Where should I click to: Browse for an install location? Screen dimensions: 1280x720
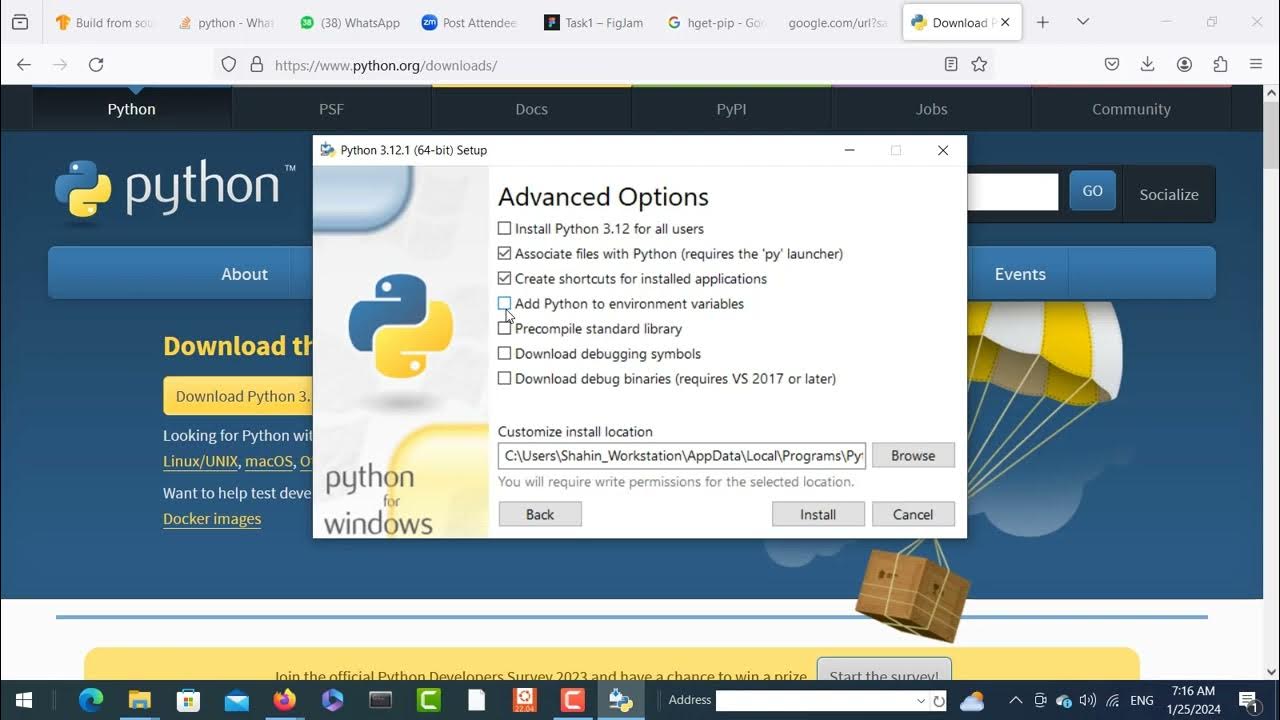[913, 455]
